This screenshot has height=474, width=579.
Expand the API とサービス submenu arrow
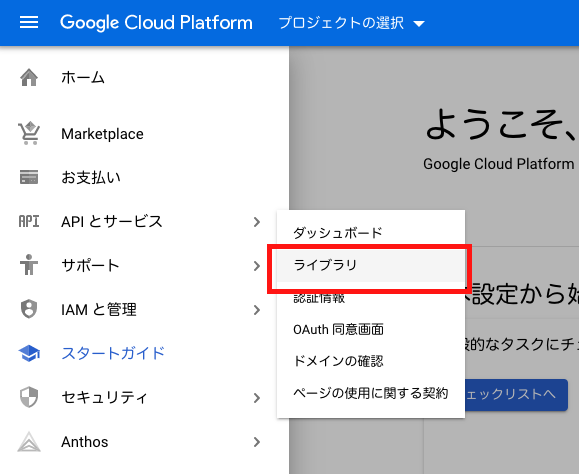click(x=257, y=222)
